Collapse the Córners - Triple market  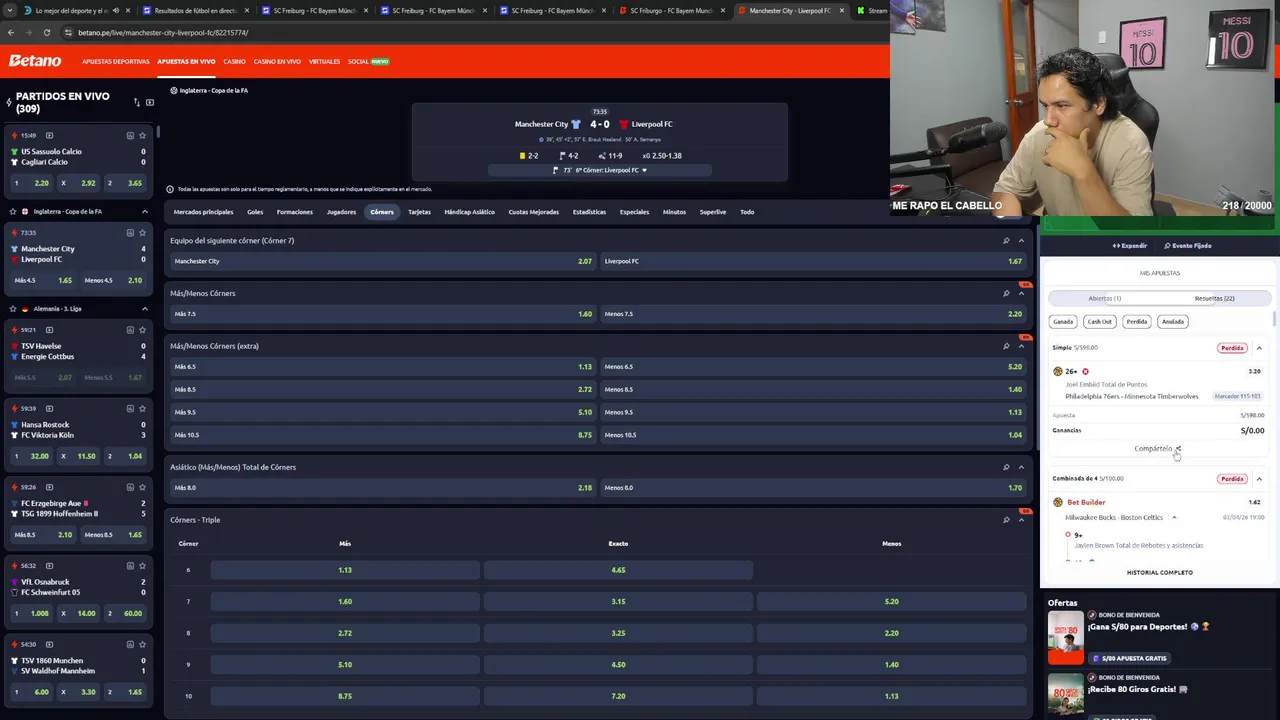pyautogui.click(x=1021, y=520)
